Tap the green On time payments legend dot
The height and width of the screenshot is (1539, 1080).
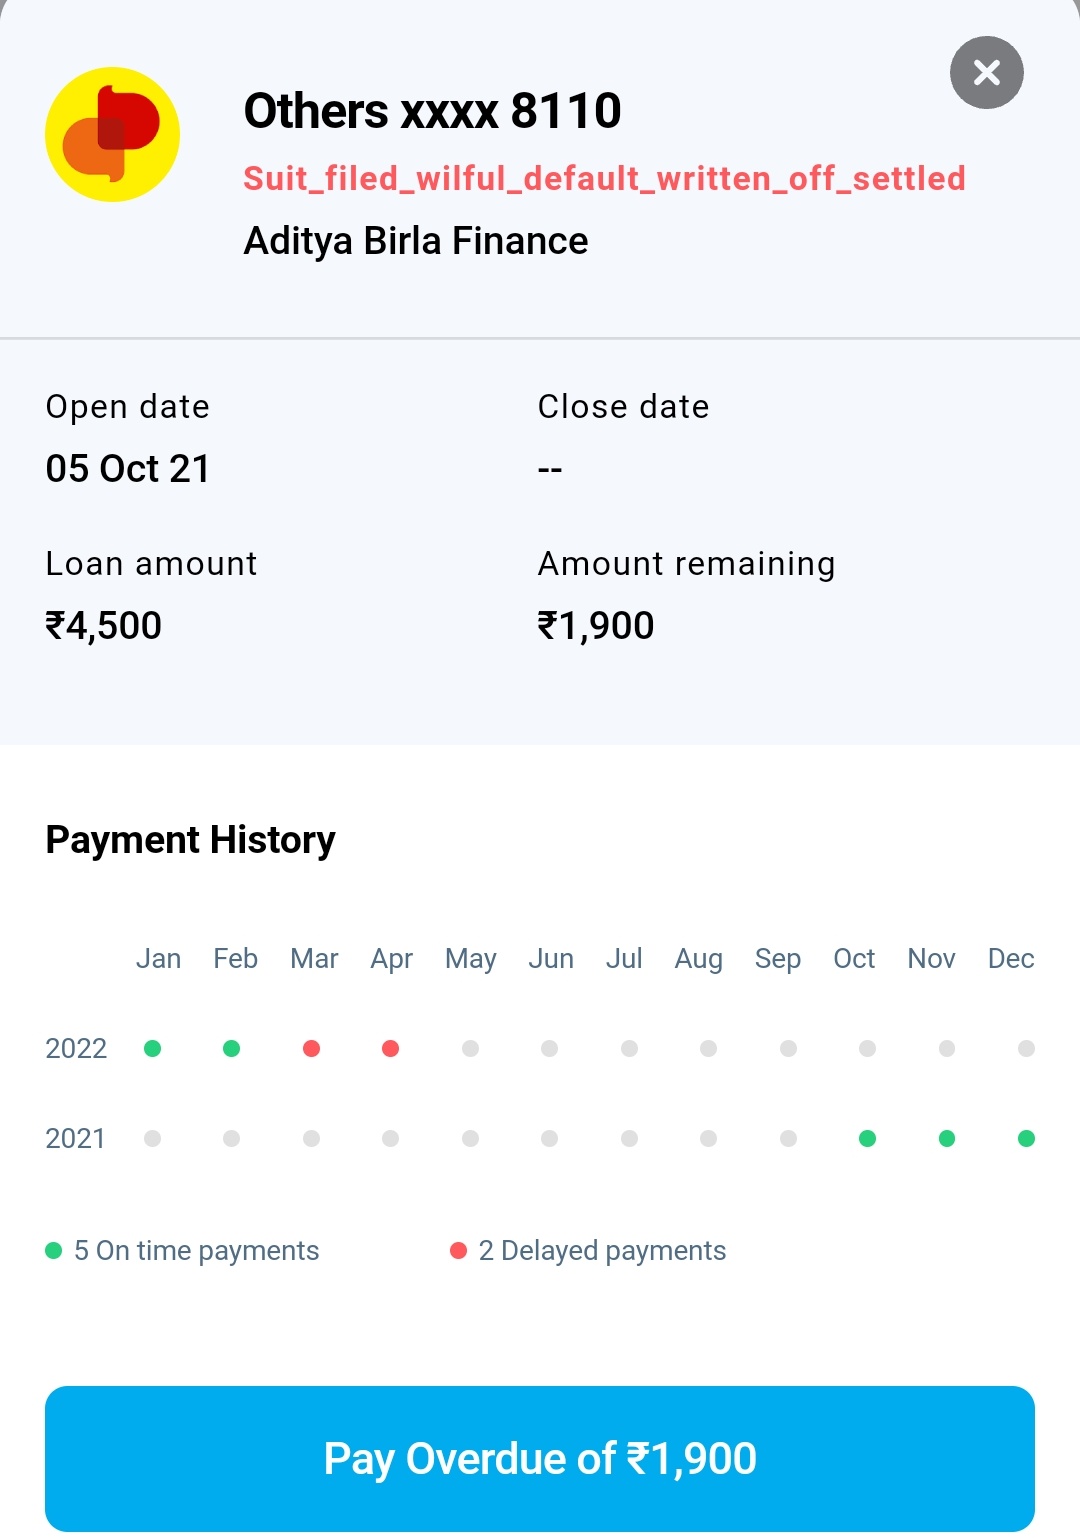pyautogui.click(x=54, y=1251)
